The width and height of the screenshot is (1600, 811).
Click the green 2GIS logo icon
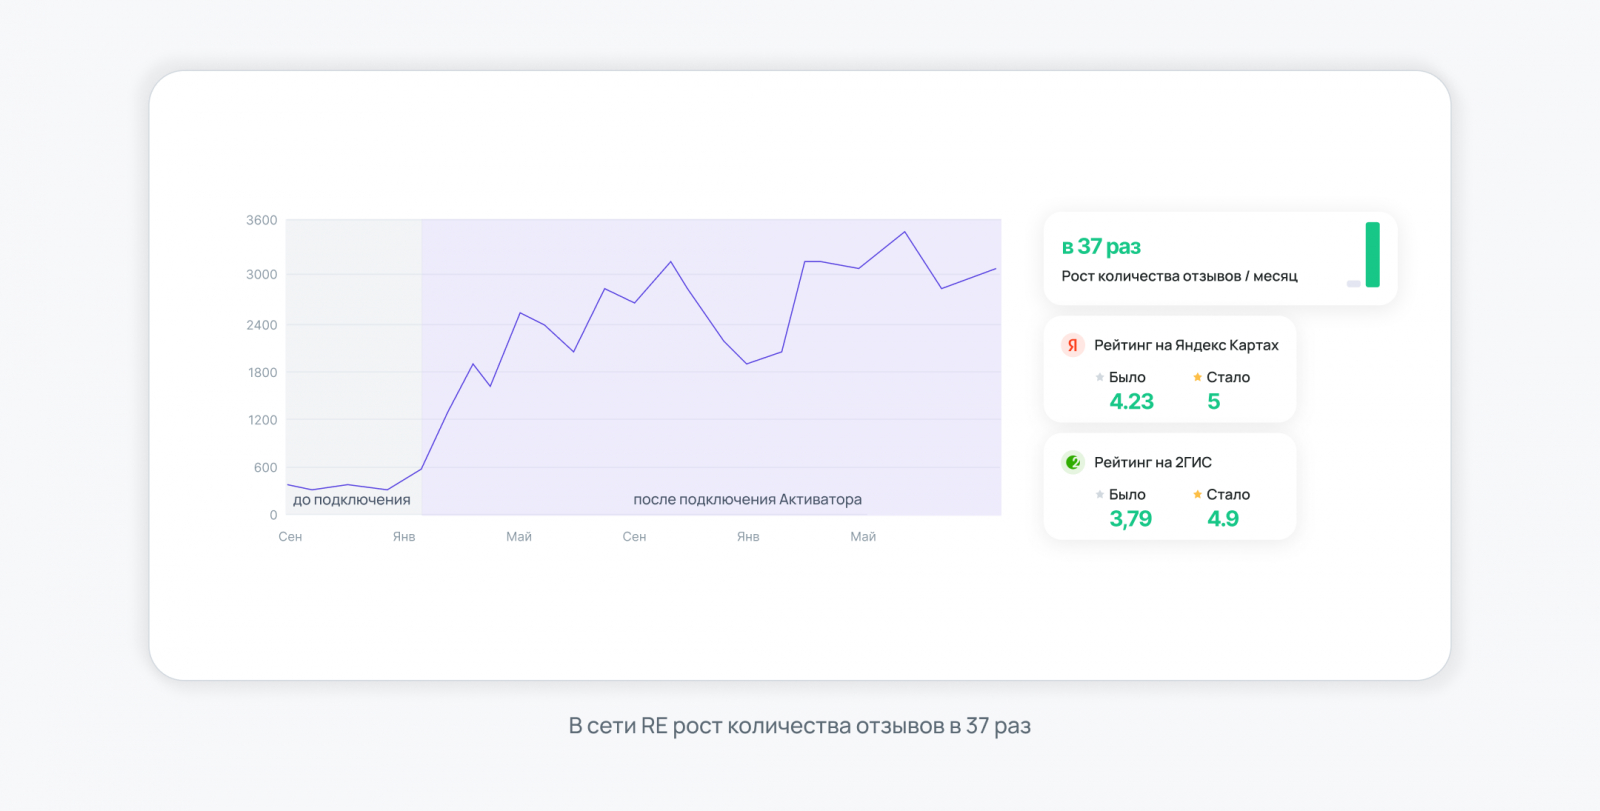coord(1072,462)
